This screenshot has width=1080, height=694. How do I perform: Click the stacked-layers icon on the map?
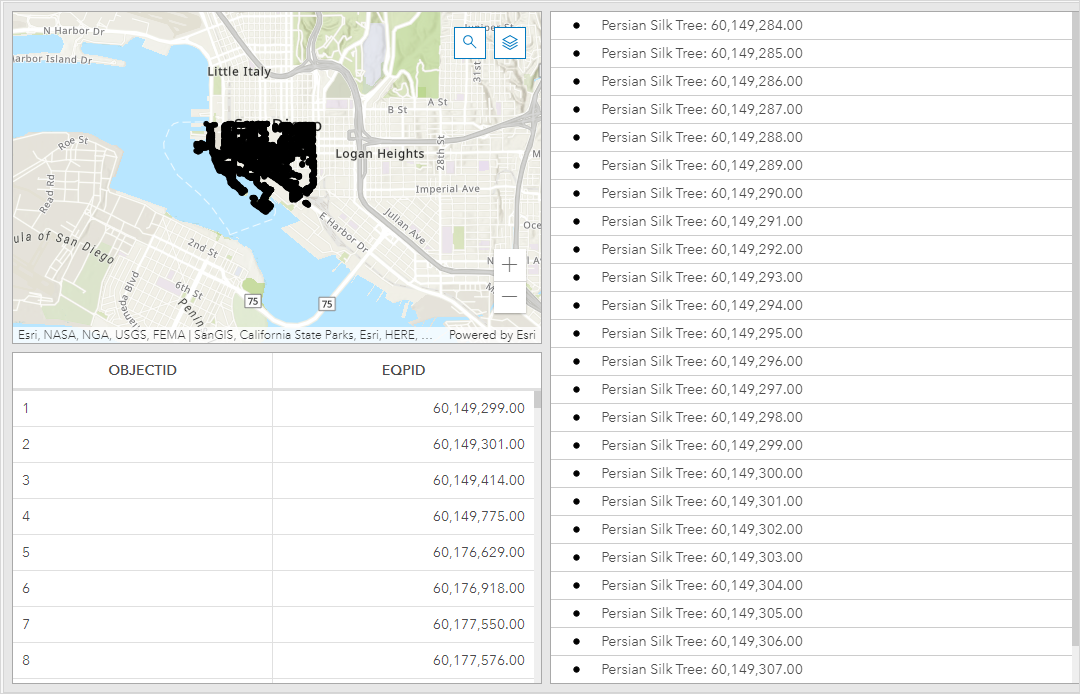509,43
